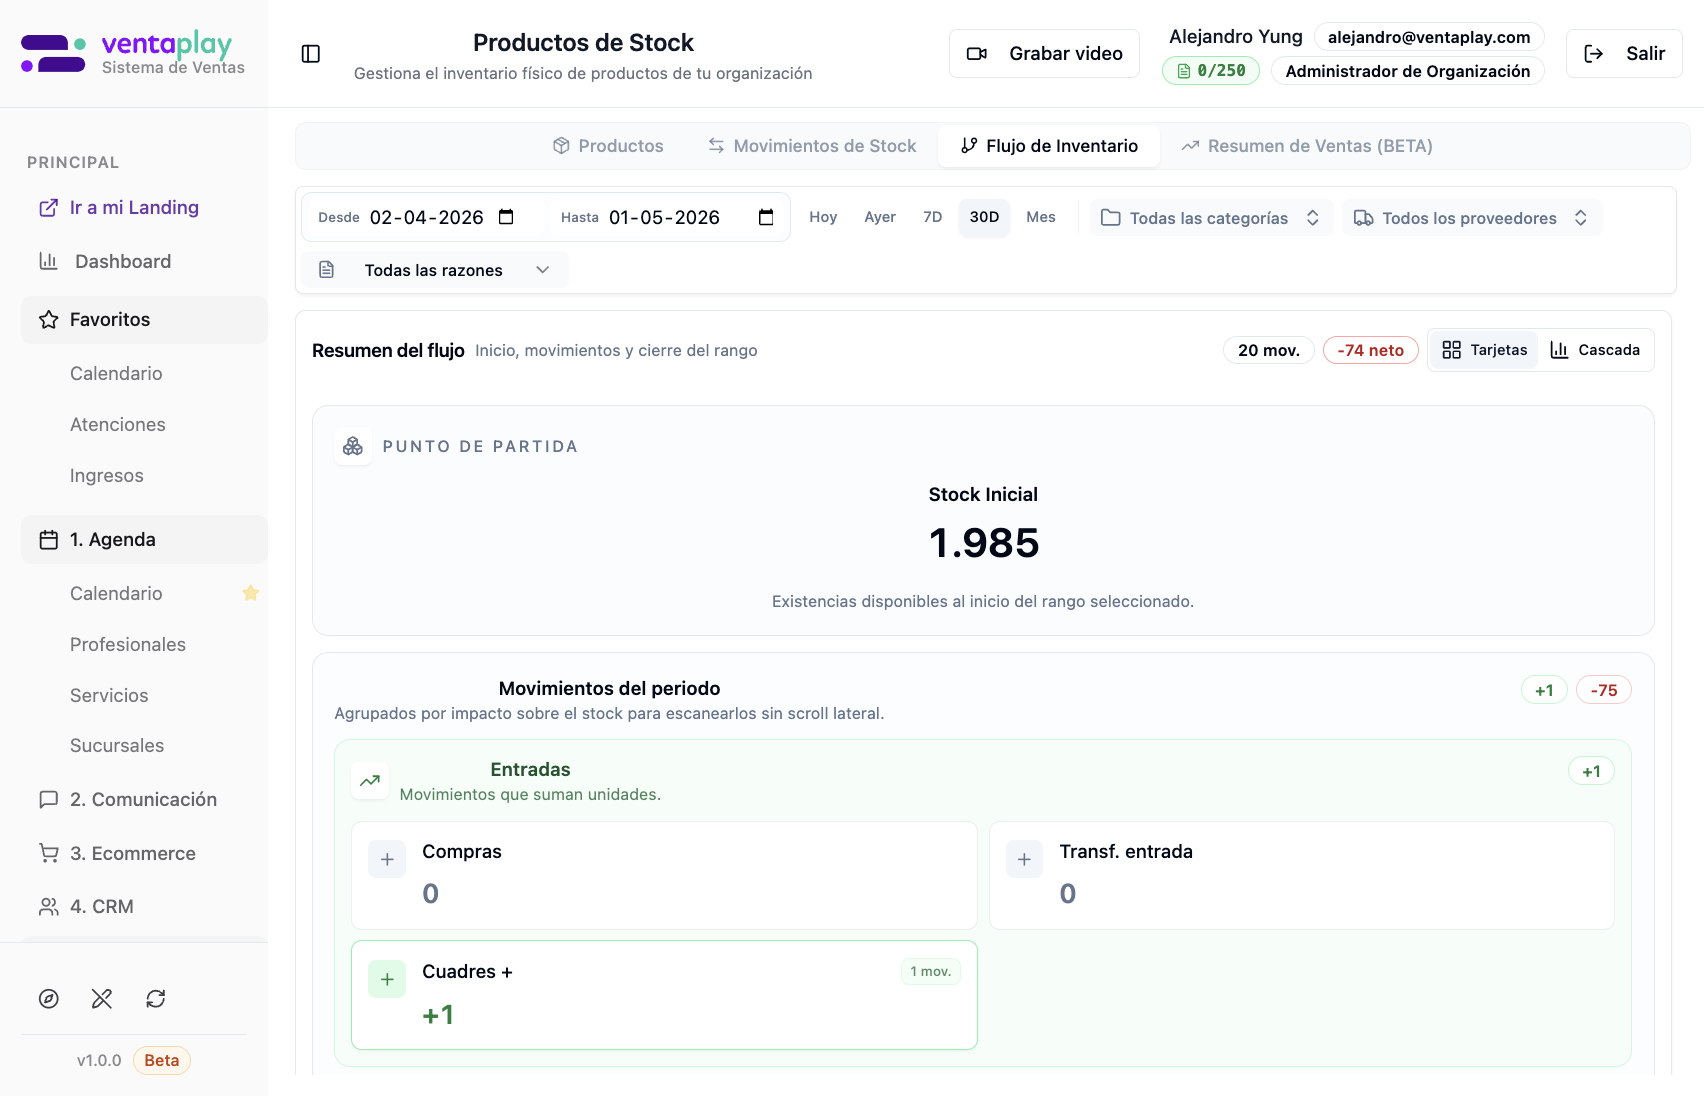The width and height of the screenshot is (1704, 1096).
Task: Open Profesionales under Agenda
Action: 128,644
